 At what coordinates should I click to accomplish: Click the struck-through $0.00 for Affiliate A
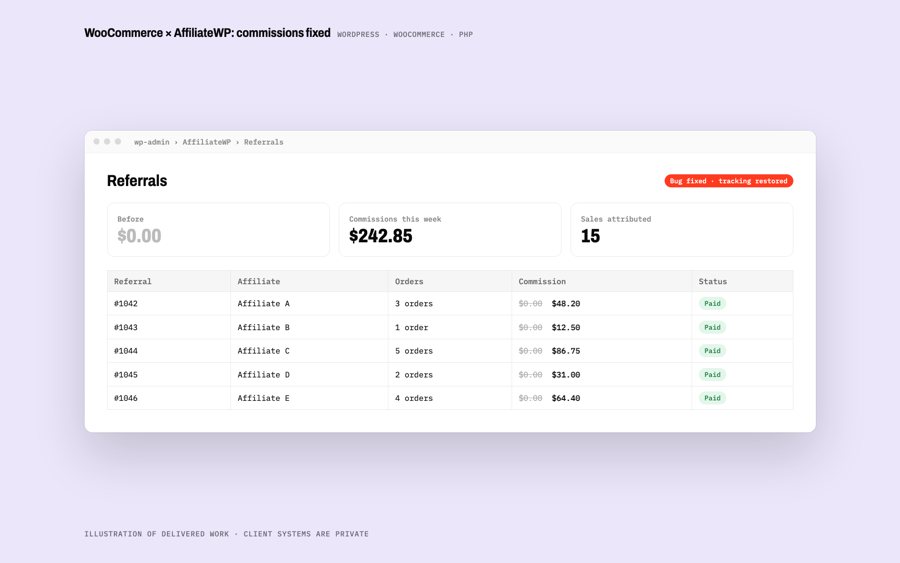click(530, 304)
